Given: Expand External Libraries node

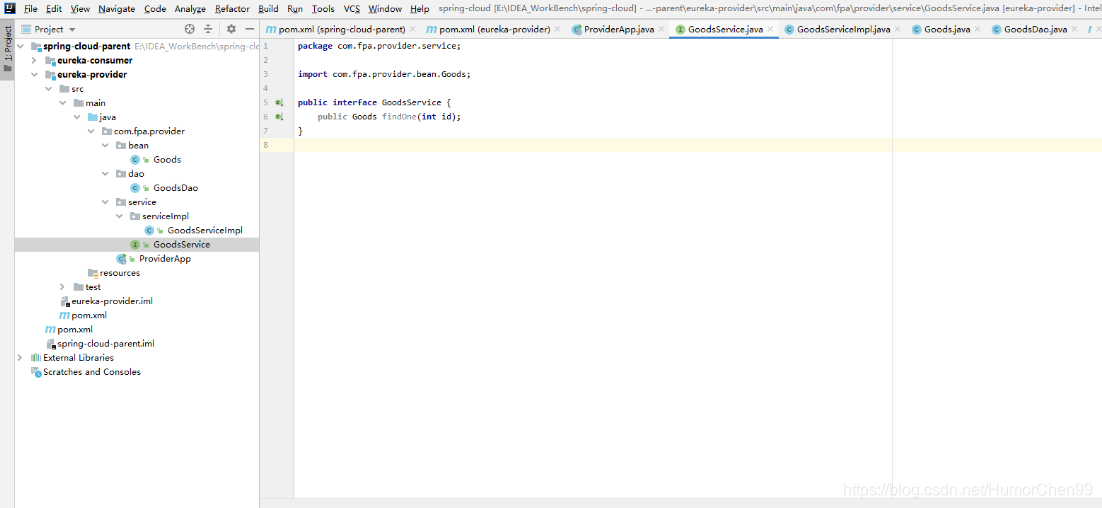Looking at the screenshot, I should [x=20, y=358].
